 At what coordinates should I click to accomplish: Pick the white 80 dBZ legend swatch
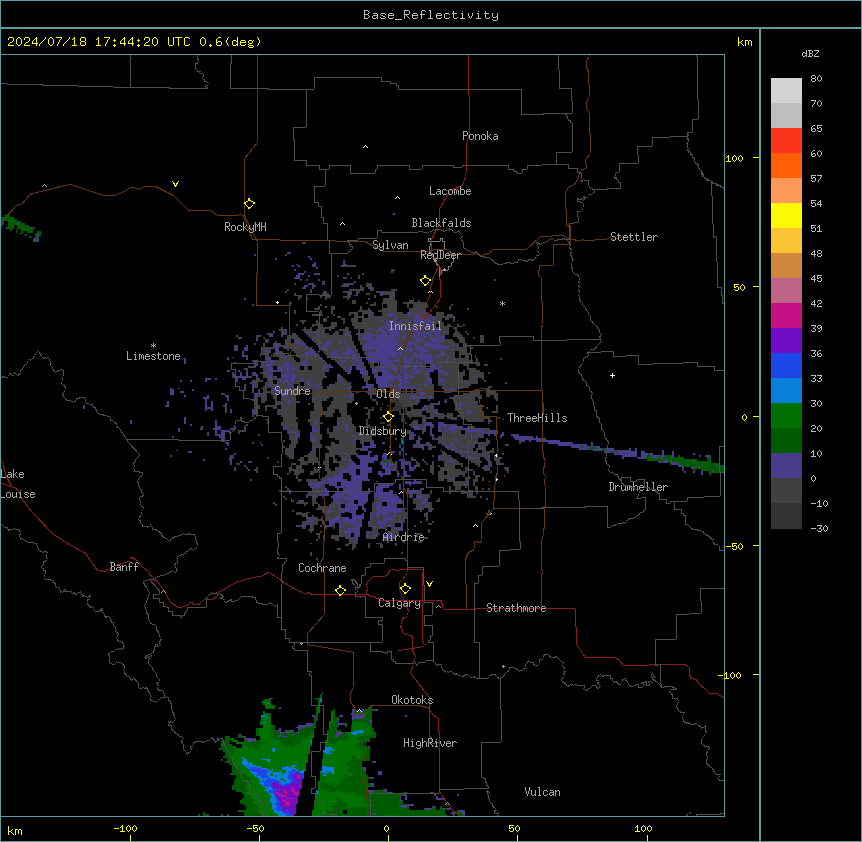click(x=786, y=91)
